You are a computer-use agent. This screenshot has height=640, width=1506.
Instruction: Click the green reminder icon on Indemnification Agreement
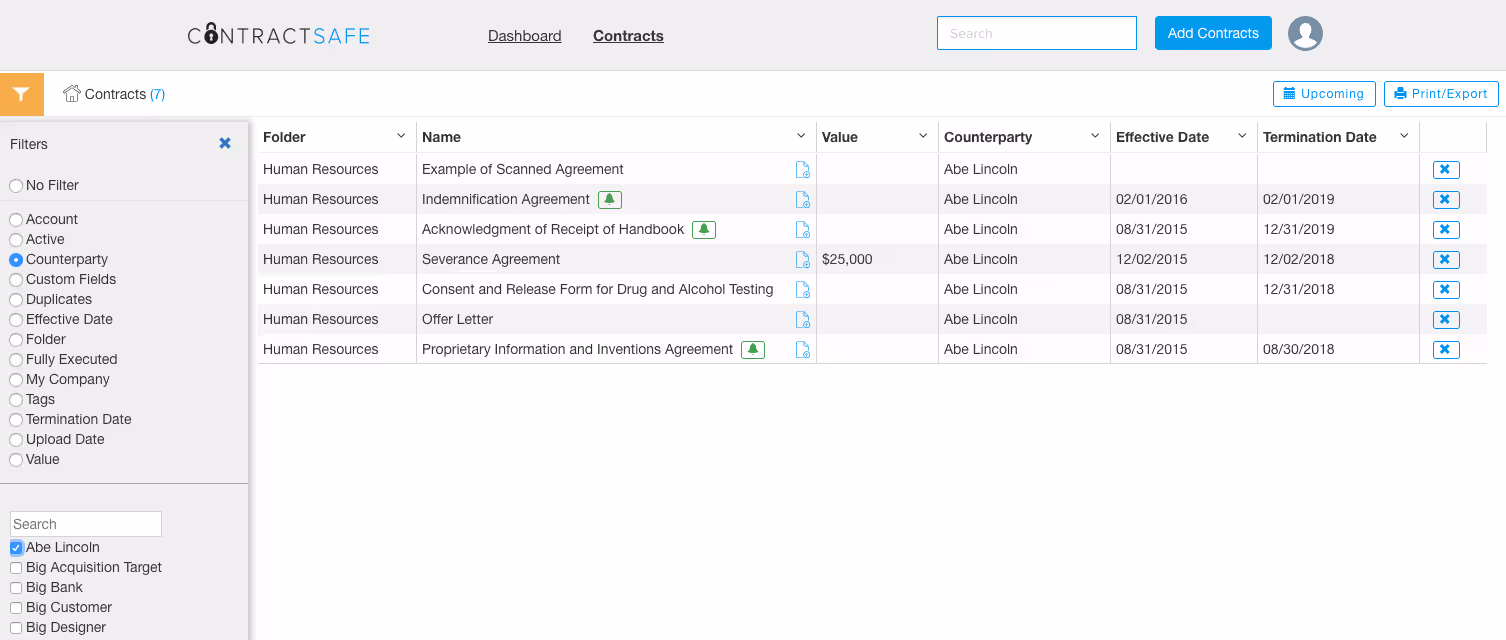(610, 199)
